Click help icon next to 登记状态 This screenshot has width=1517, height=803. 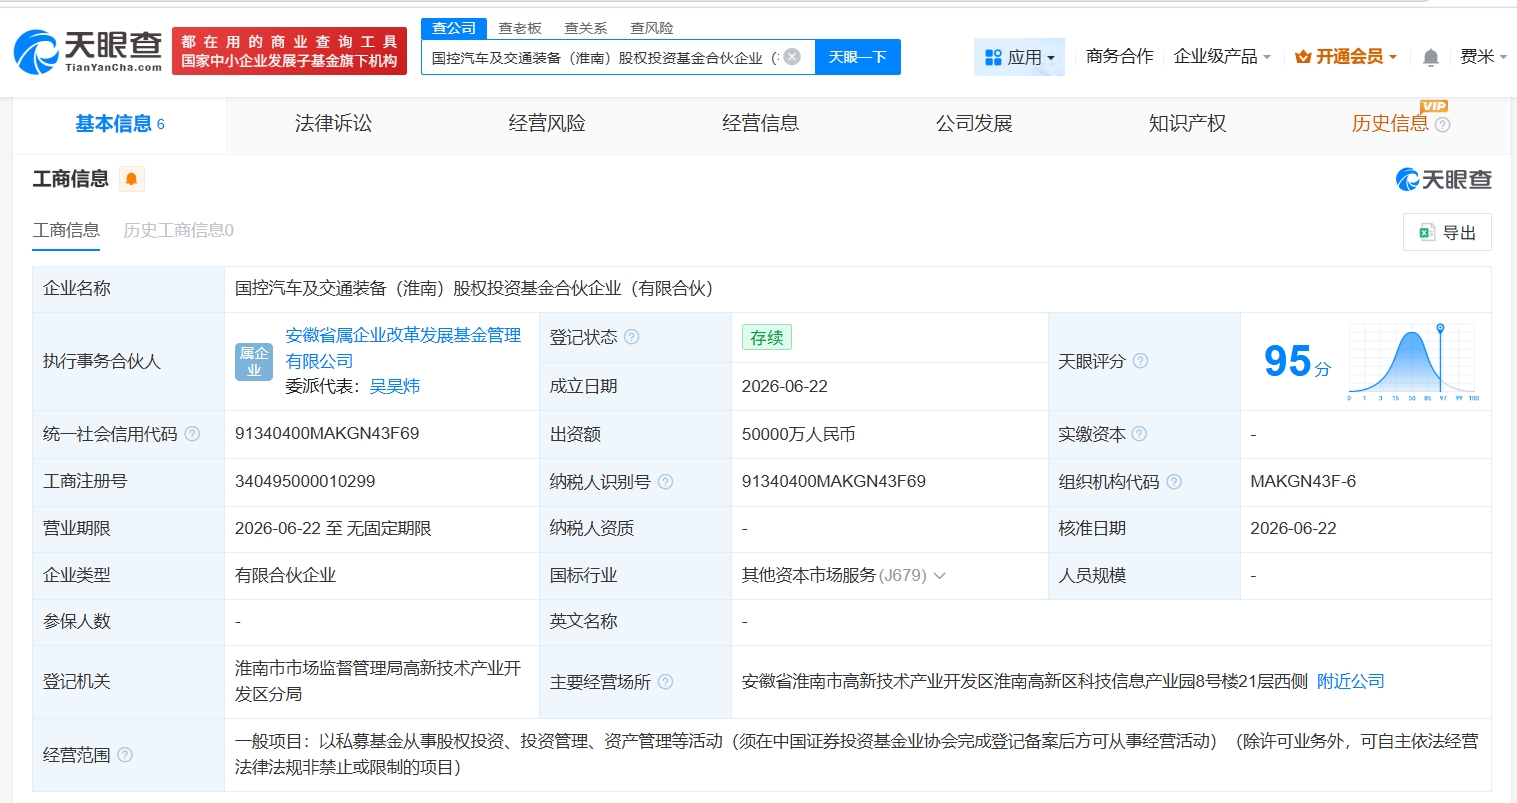point(632,337)
